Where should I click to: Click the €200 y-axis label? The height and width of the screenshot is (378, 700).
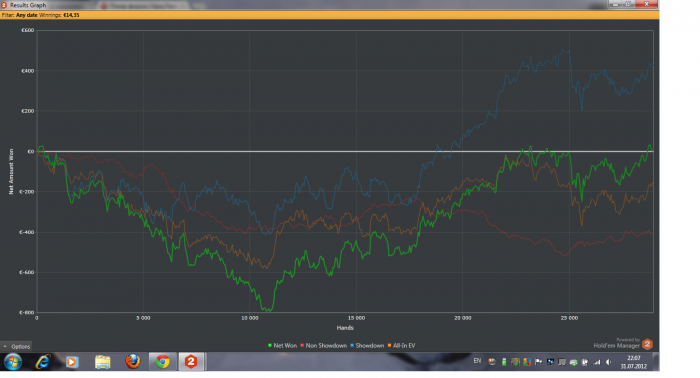28,111
